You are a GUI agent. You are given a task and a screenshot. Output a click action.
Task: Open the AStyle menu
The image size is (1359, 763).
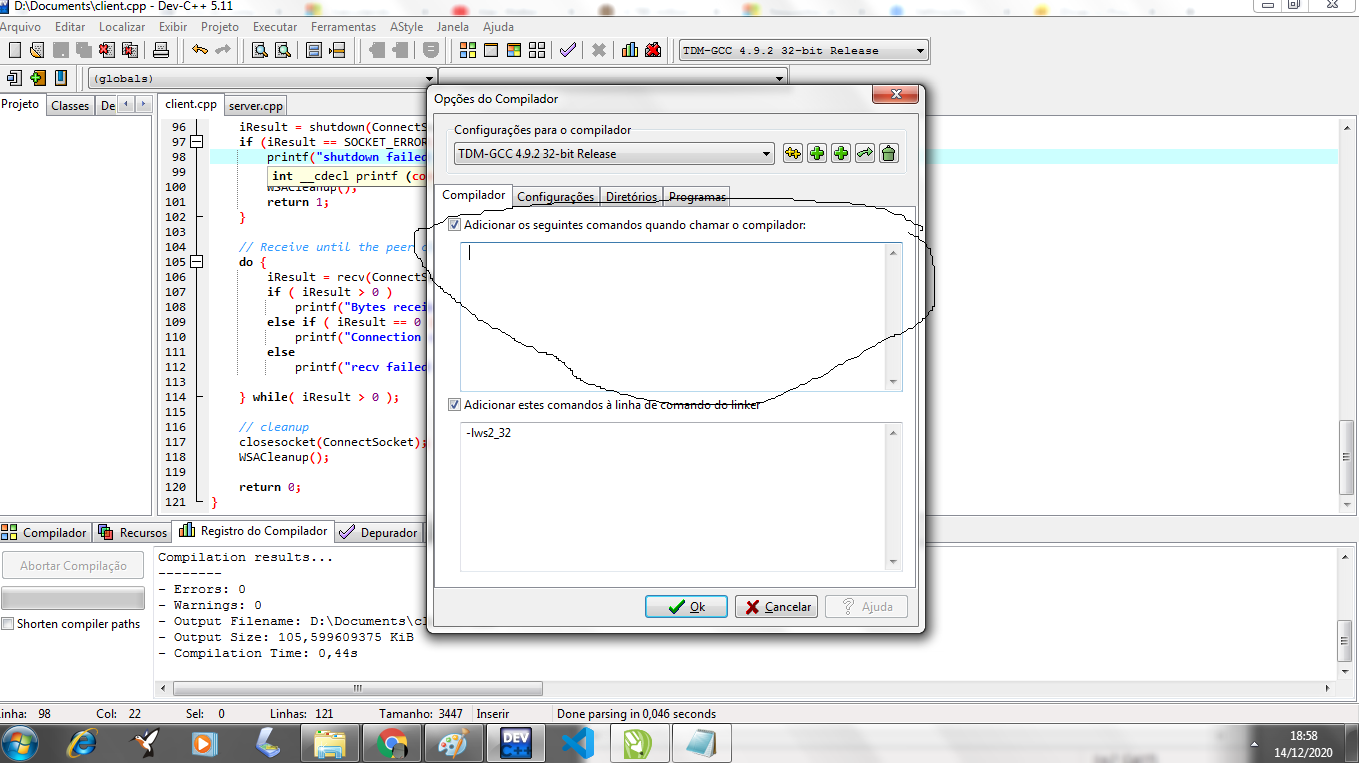pos(406,27)
